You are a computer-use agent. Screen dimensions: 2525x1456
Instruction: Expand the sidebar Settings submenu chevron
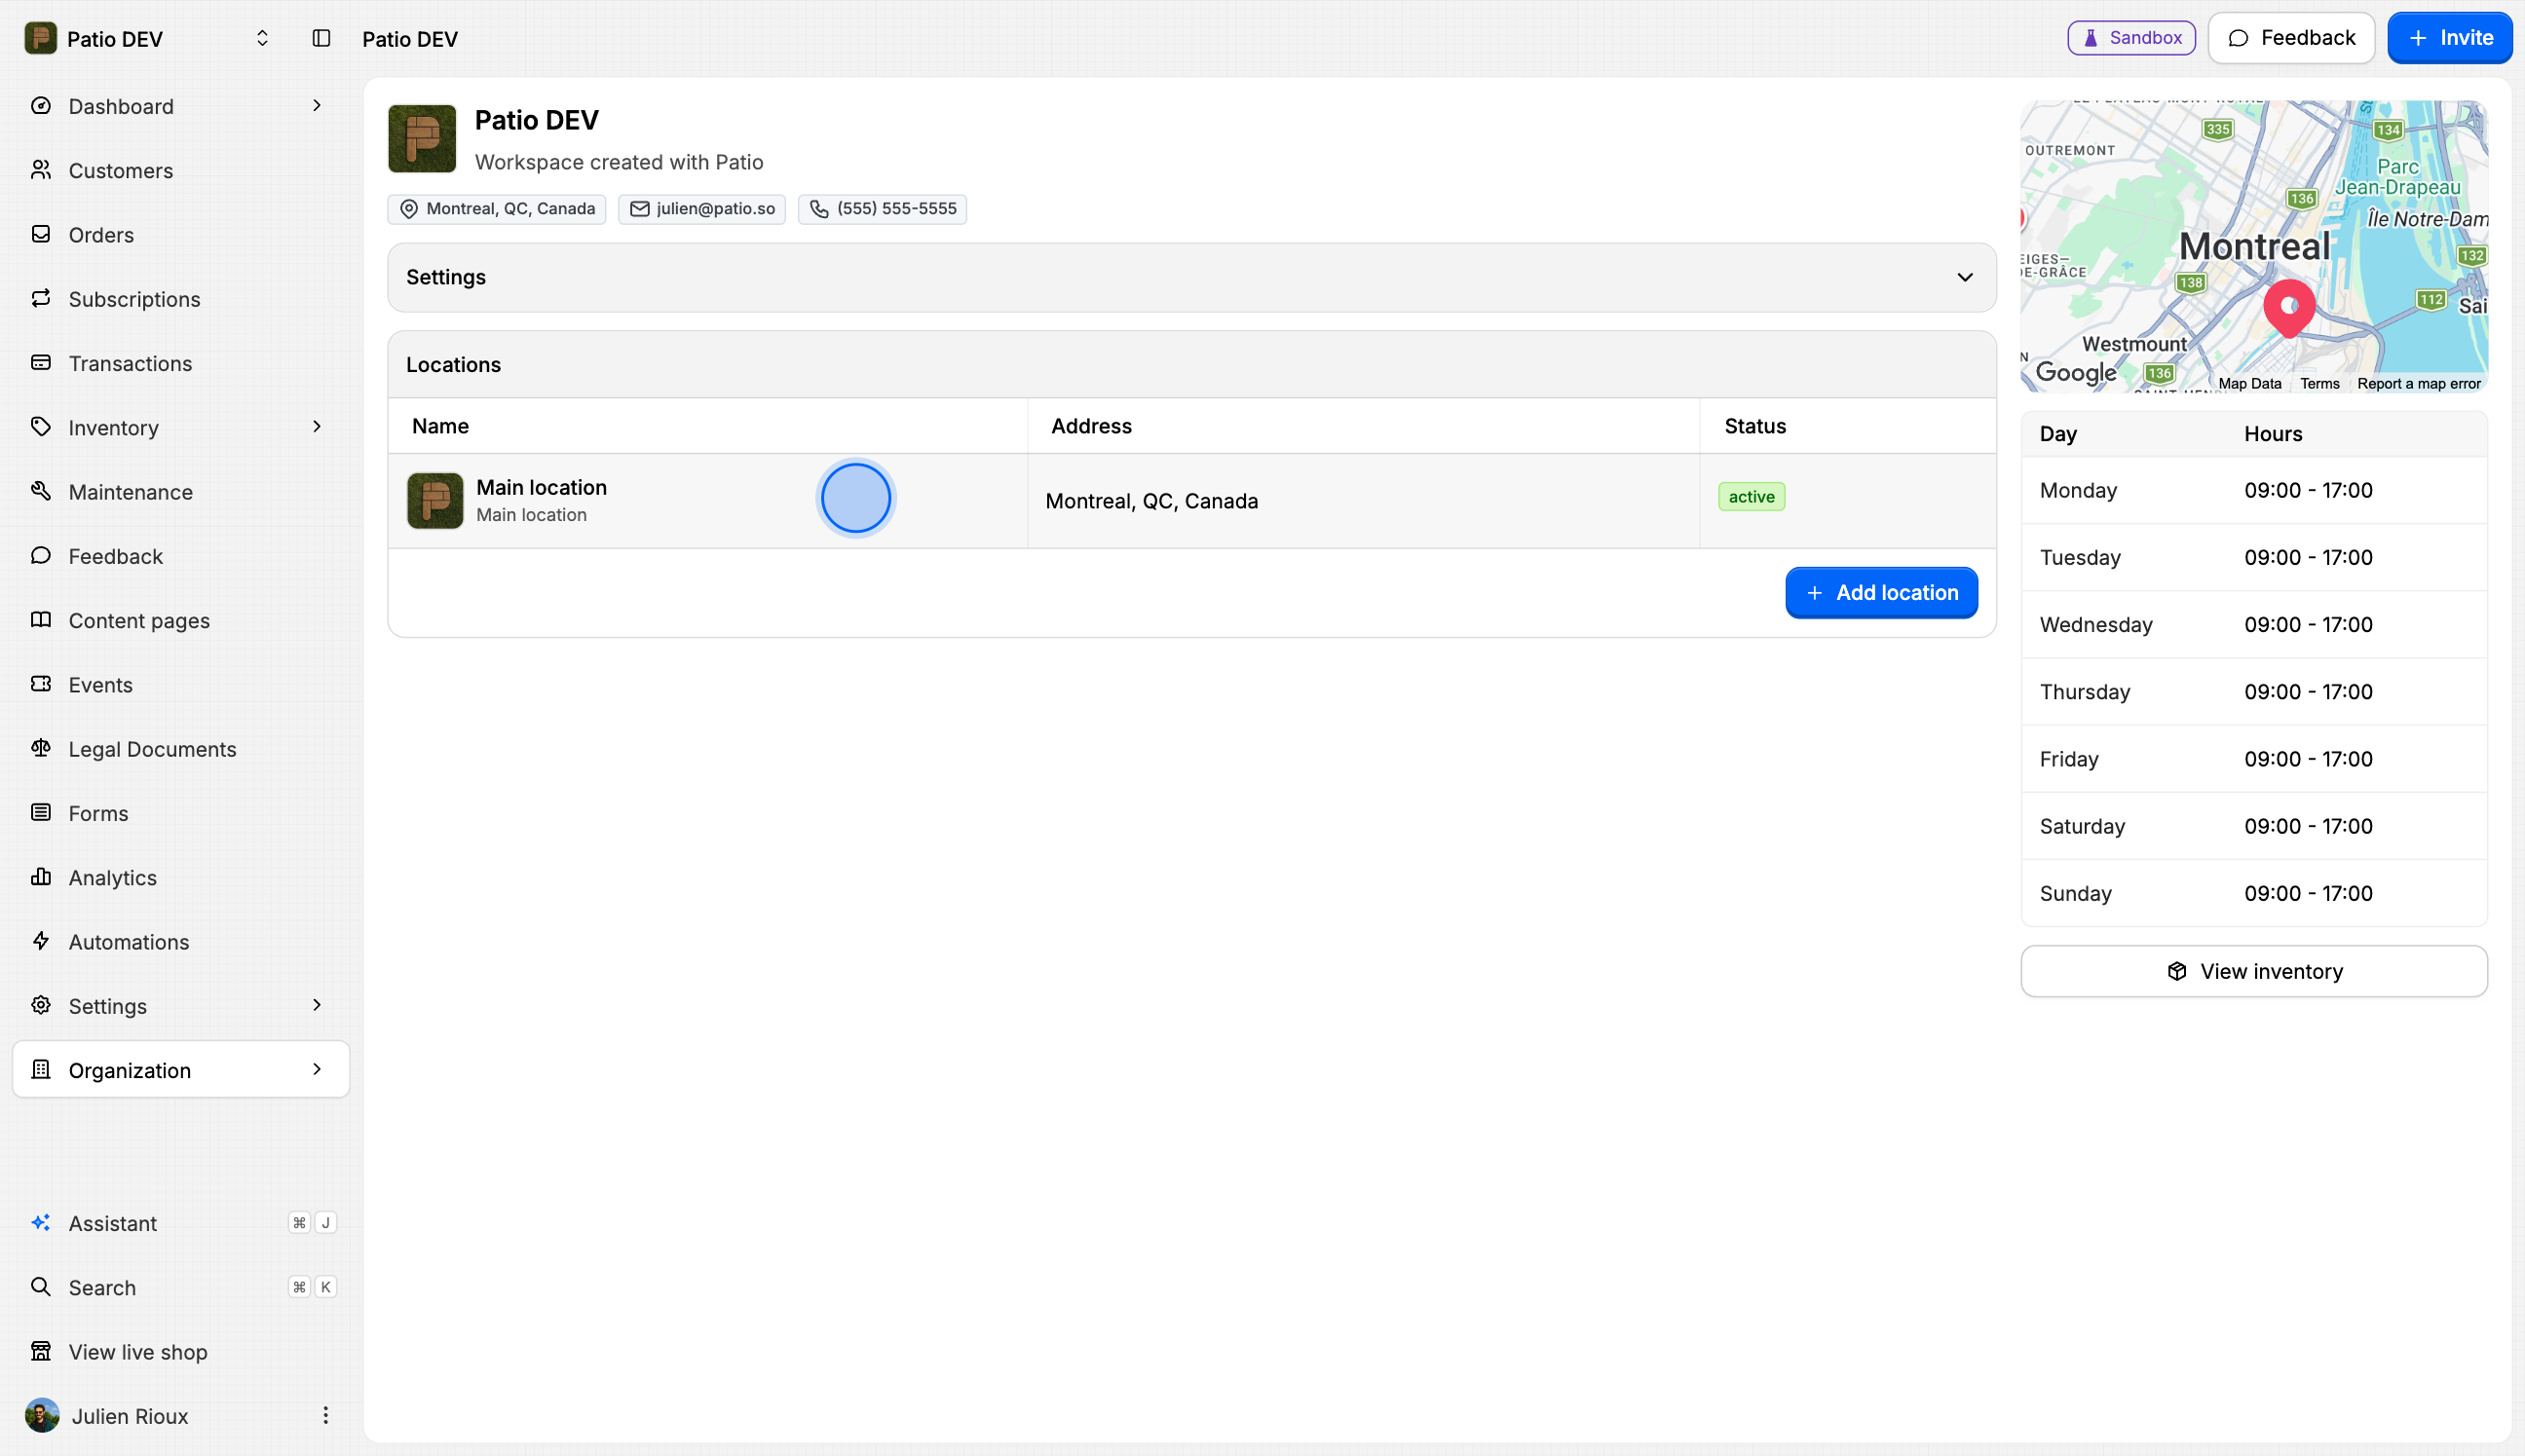(x=317, y=1005)
